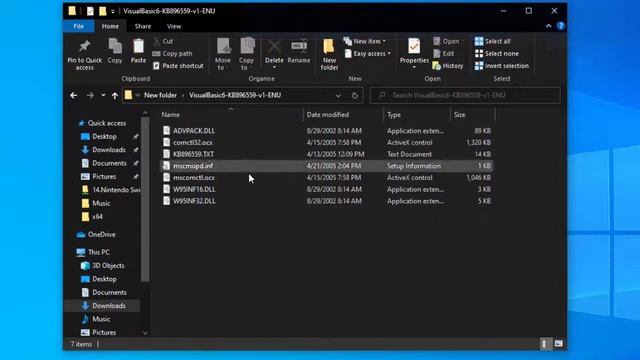Screen dimensions: 640x360
Task: Create a New folder from ribbon
Action: click(x=329, y=54)
